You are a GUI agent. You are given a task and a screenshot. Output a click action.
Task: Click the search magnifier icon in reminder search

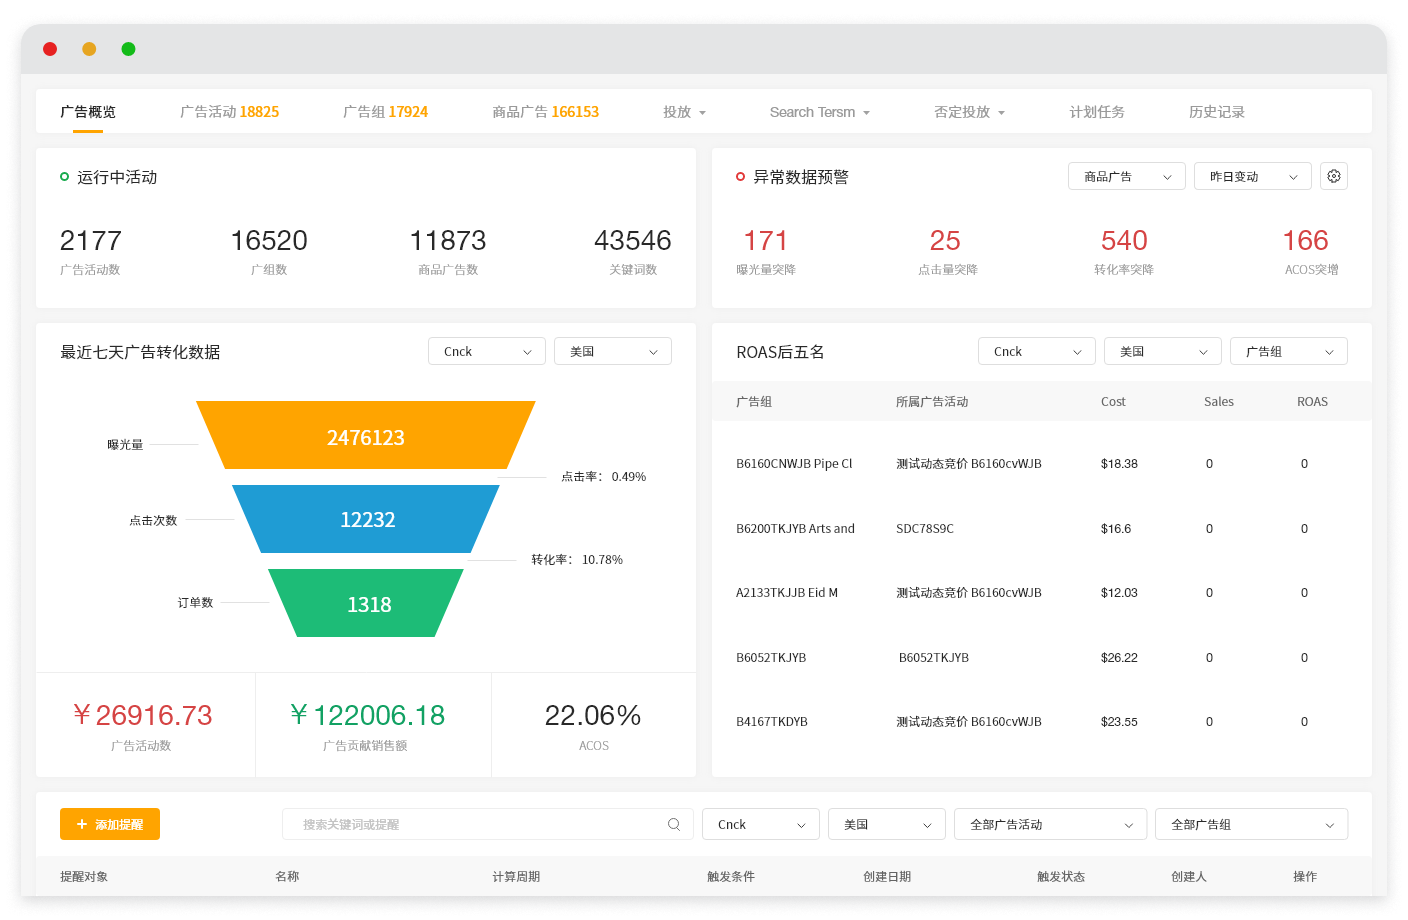click(674, 824)
